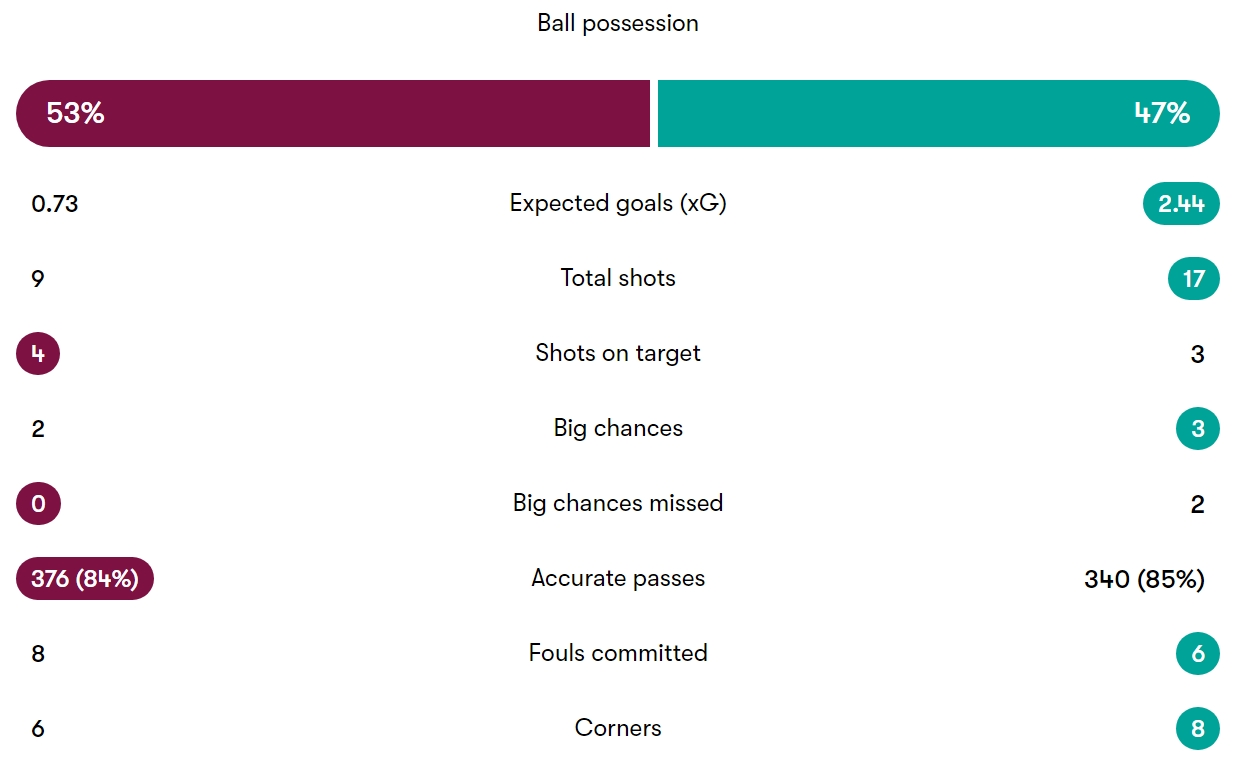Click the Fouls committed label
1236x760 pixels.
tap(618, 653)
